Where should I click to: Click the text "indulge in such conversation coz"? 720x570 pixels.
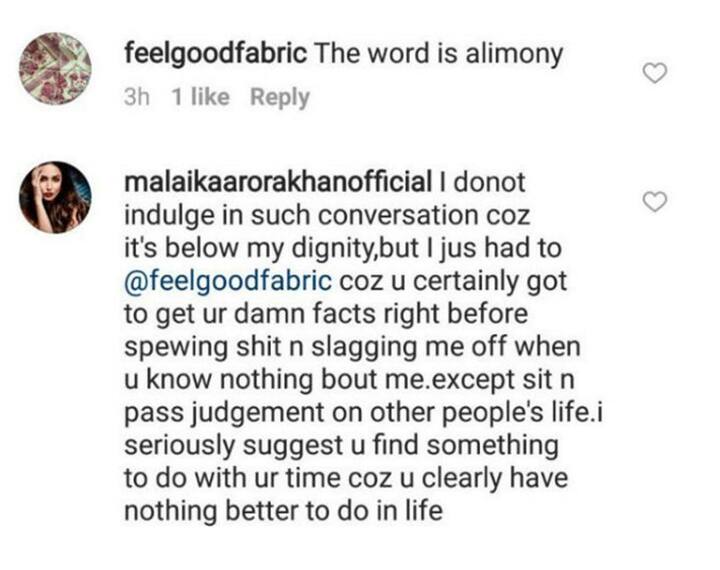[327, 215]
